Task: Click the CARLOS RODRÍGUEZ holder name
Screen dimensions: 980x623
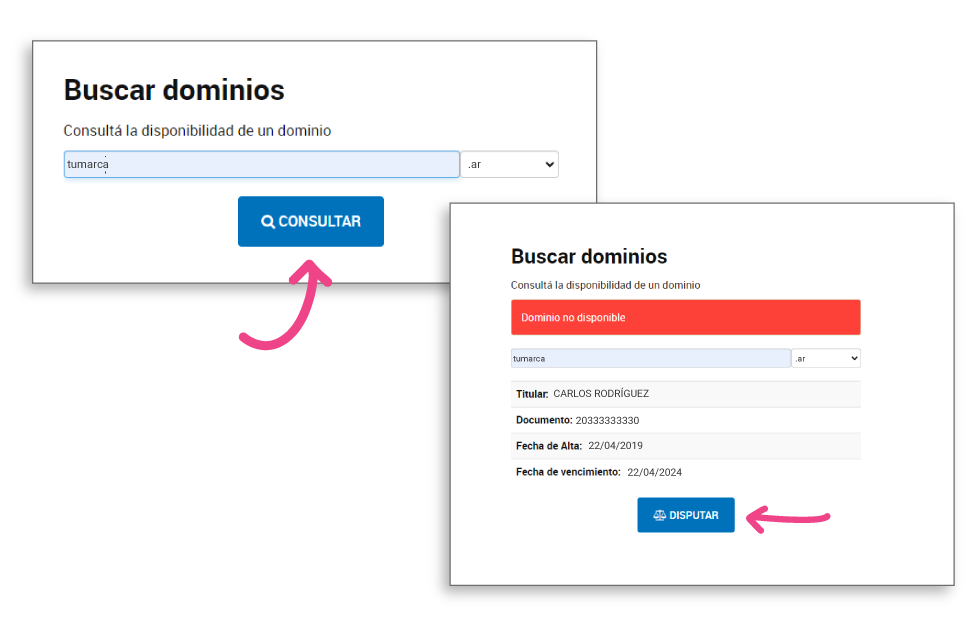Action: click(601, 394)
